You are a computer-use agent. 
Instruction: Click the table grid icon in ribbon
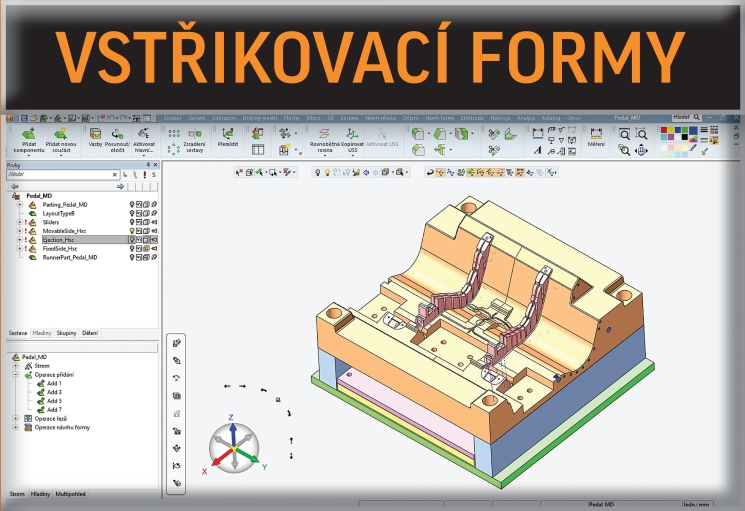pyautogui.click(x=258, y=150)
